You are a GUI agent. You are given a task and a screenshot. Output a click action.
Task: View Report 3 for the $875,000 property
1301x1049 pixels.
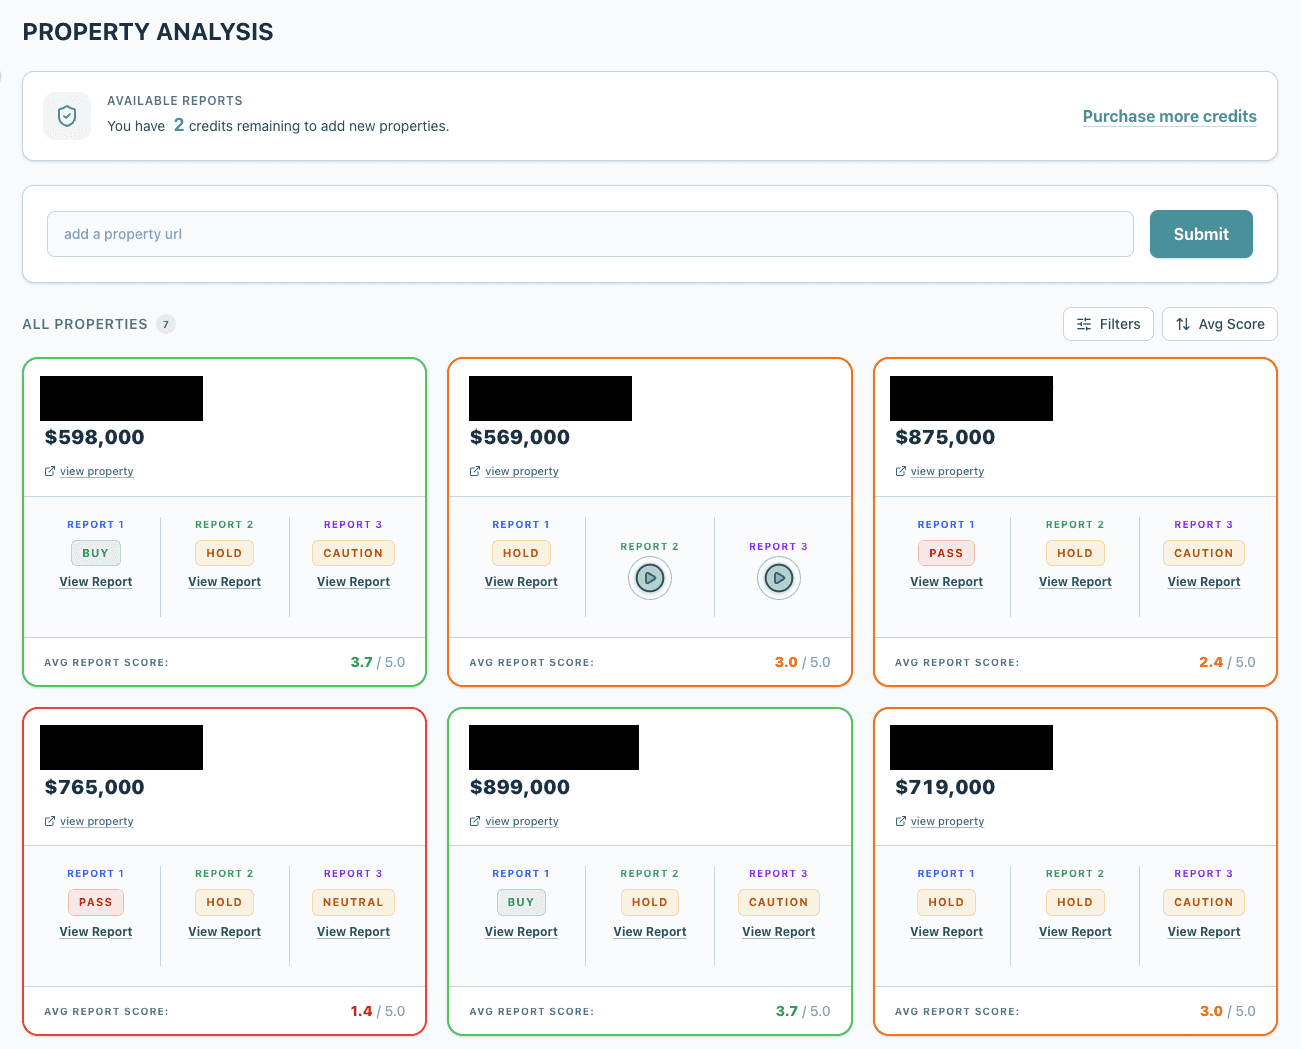coord(1204,582)
